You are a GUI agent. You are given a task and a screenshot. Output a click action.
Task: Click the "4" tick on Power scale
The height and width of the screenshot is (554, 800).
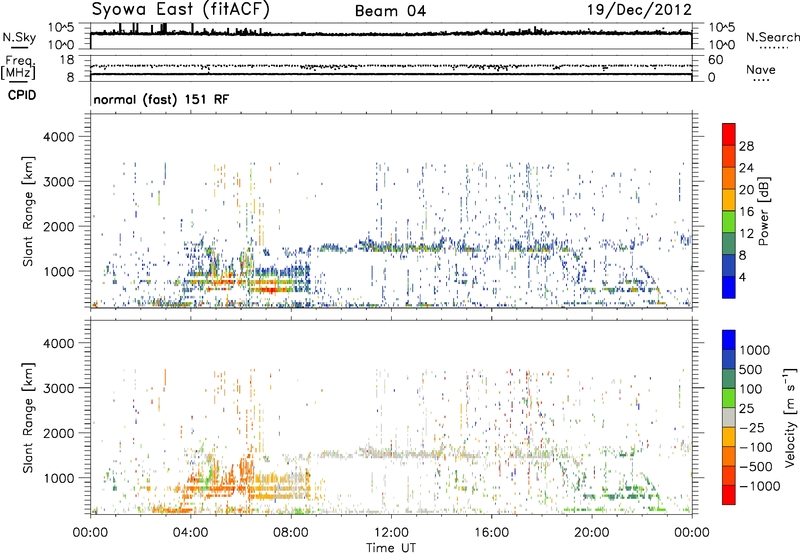pyautogui.click(x=742, y=278)
